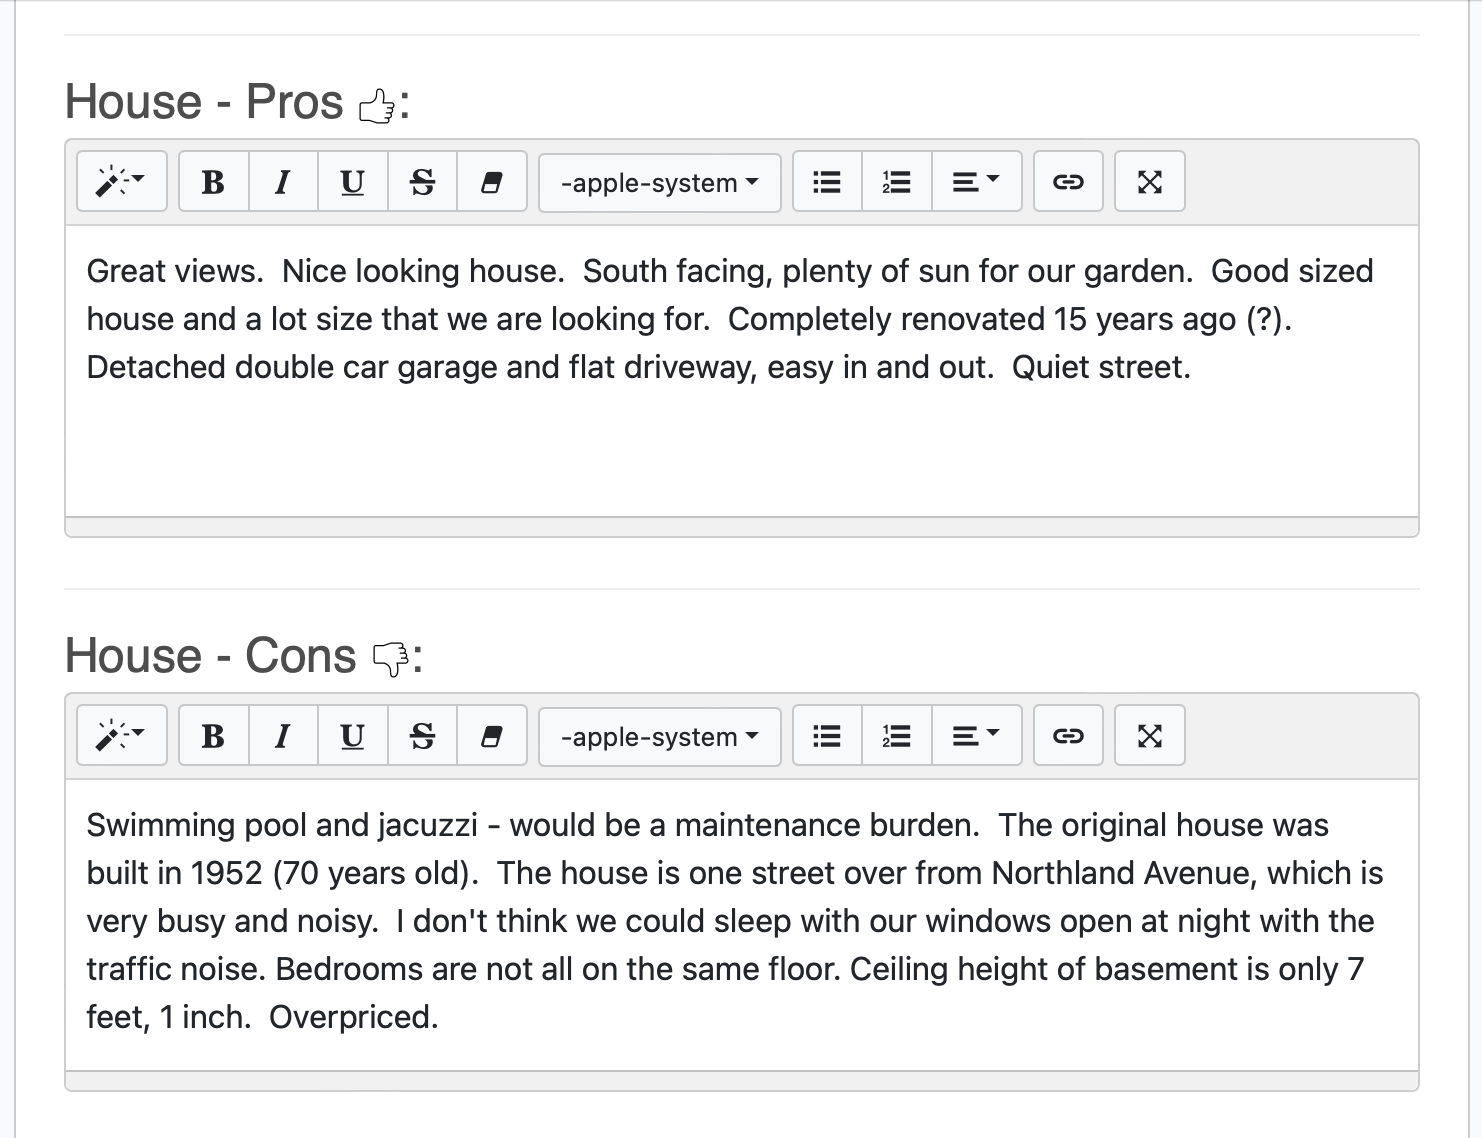1482x1138 pixels.
Task: Insert numbered list in Pros editor
Action: (896, 182)
